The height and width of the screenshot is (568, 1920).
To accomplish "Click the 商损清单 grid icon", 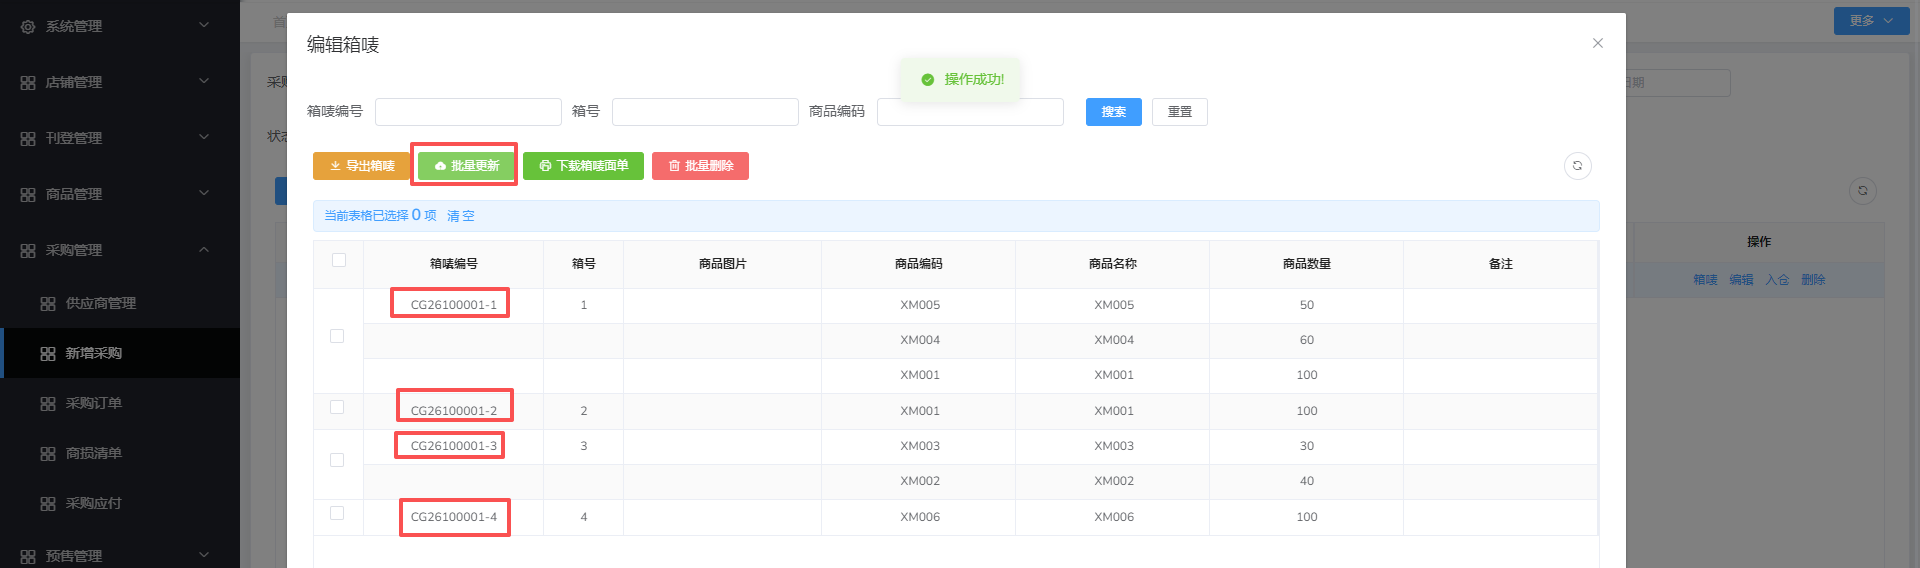I will coord(48,454).
